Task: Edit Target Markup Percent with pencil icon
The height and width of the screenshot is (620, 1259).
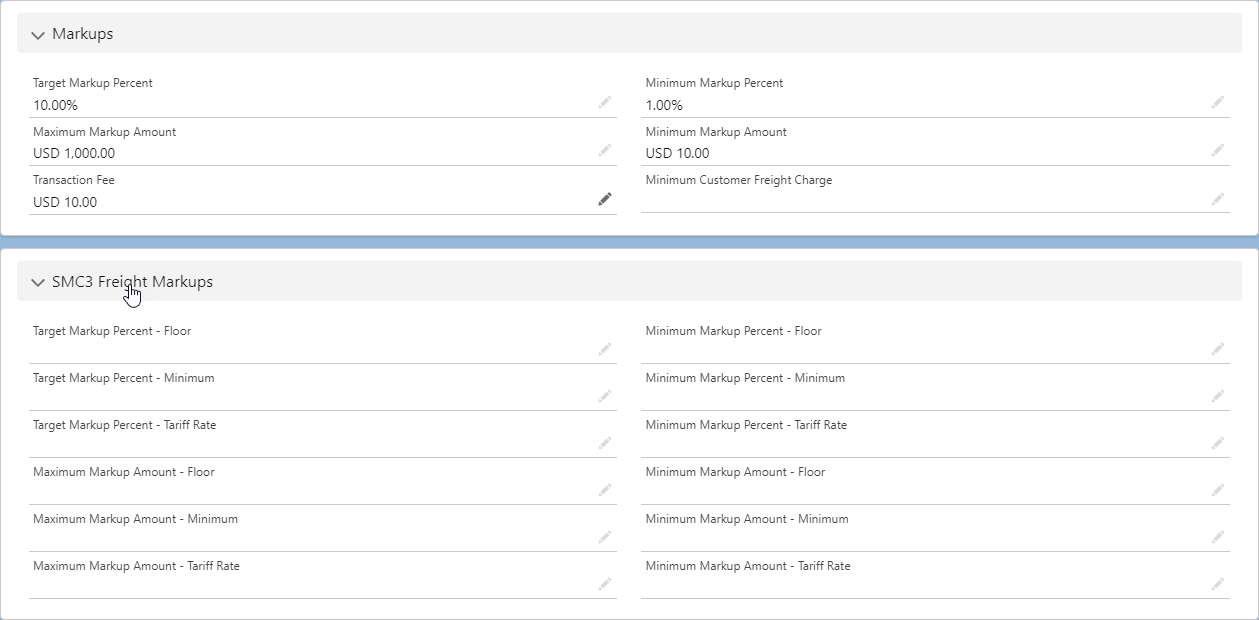Action: [x=605, y=102]
